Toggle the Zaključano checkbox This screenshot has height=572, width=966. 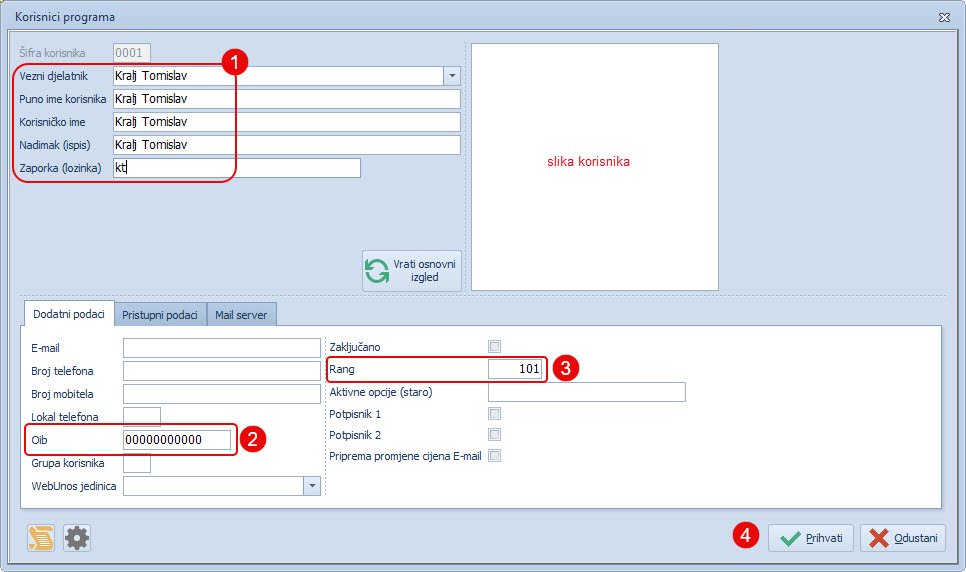point(494,347)
